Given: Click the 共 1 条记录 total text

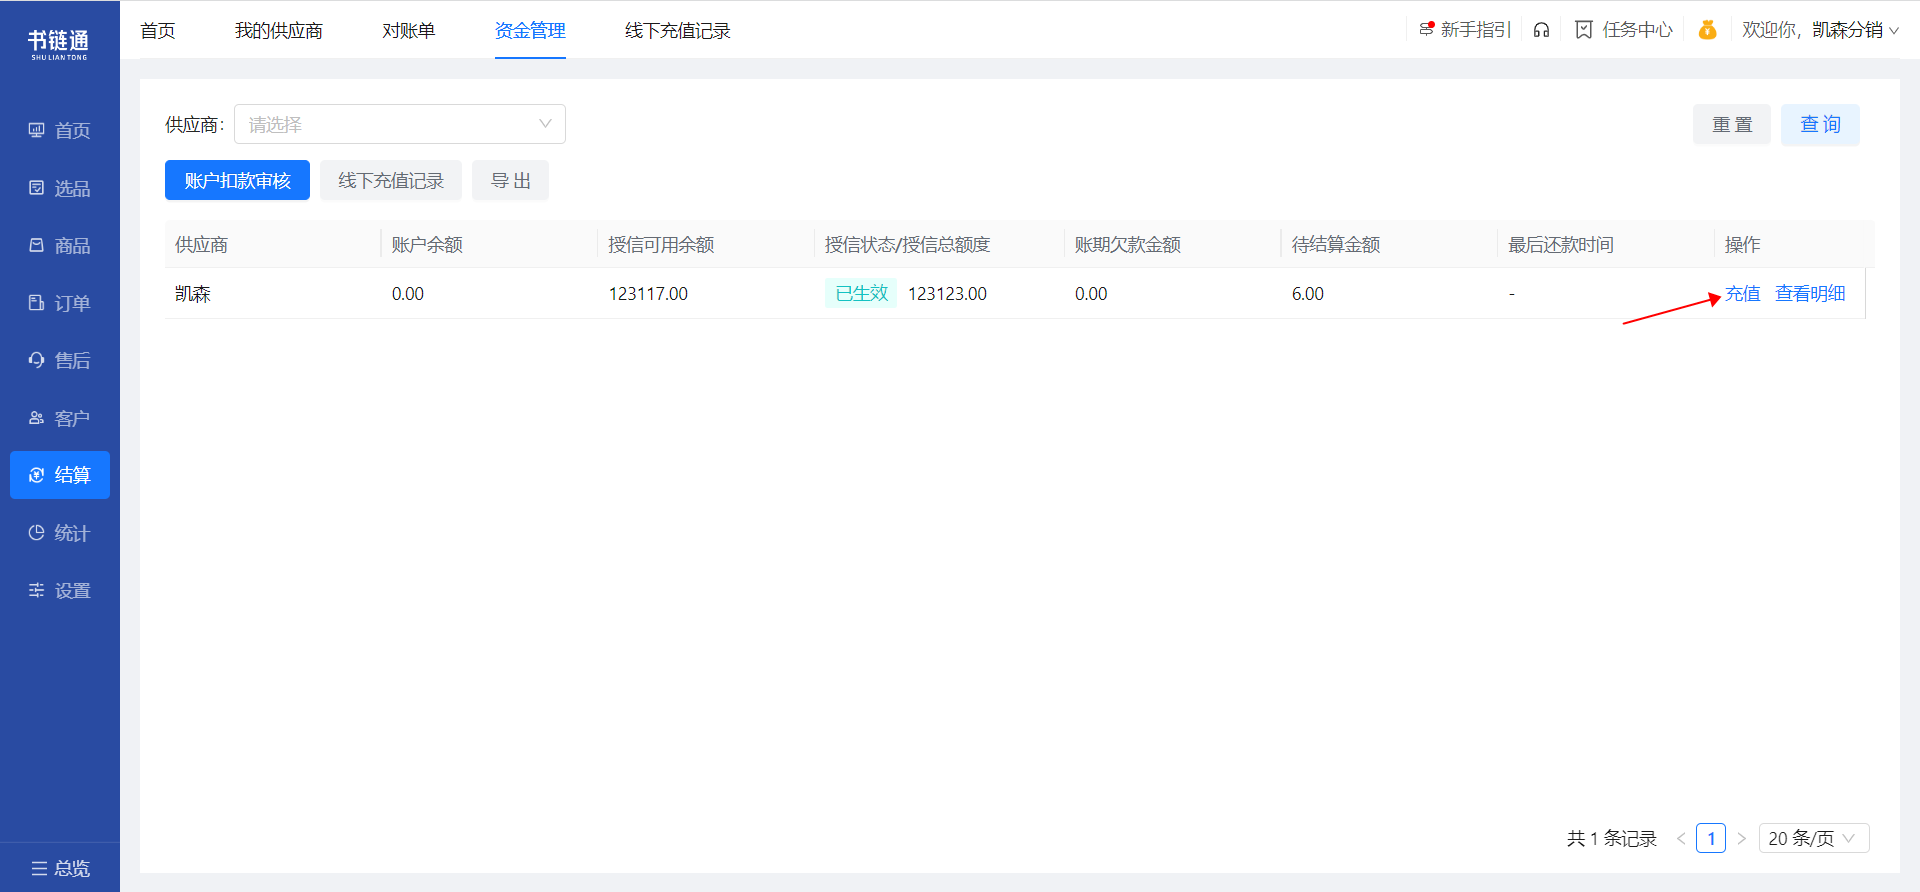Looking at the screenshot, I should pos(1612,838).
